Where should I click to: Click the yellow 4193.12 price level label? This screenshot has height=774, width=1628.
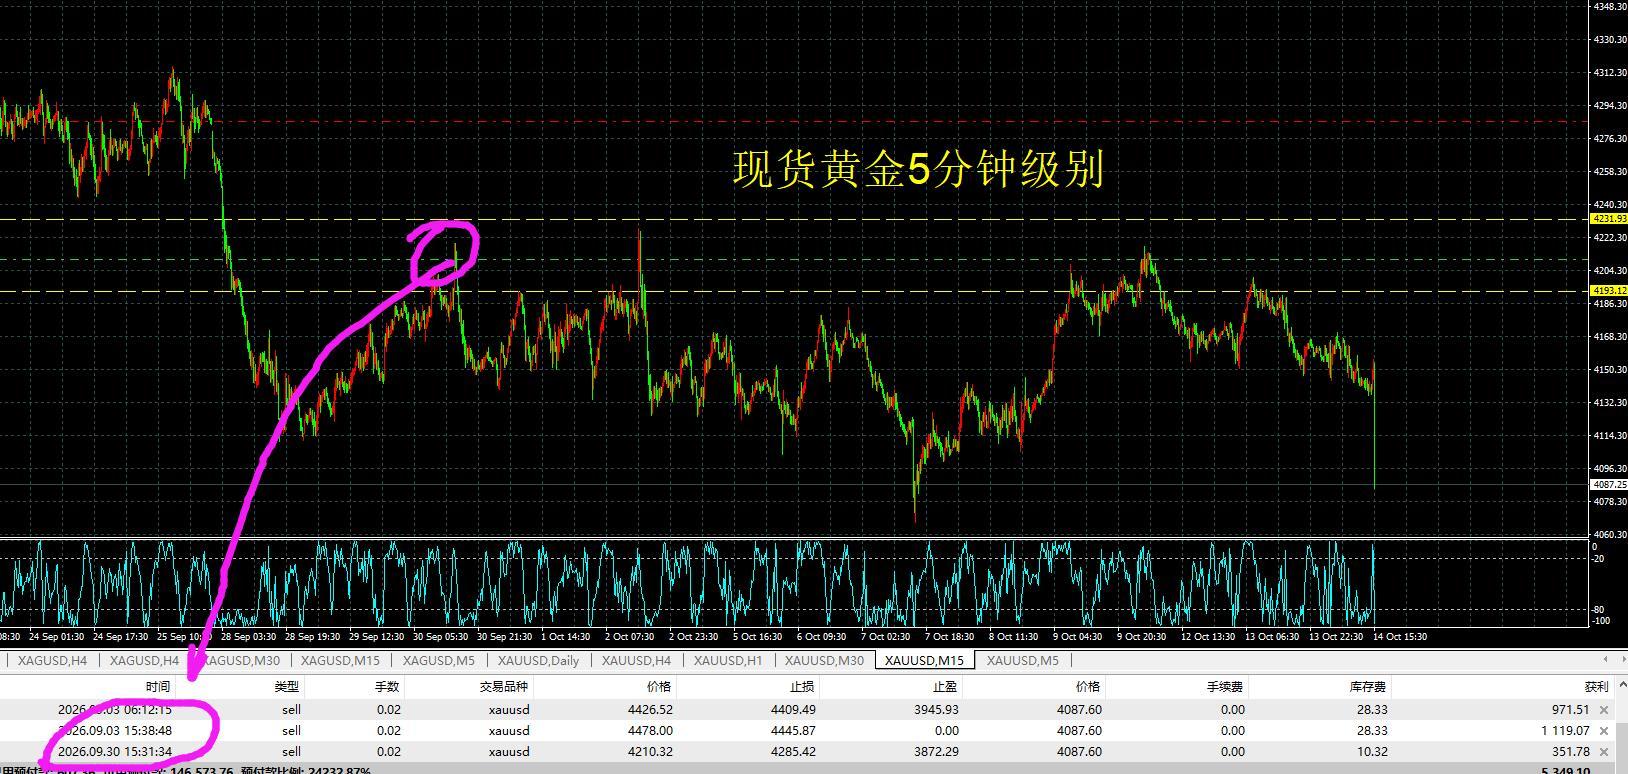1608,291
